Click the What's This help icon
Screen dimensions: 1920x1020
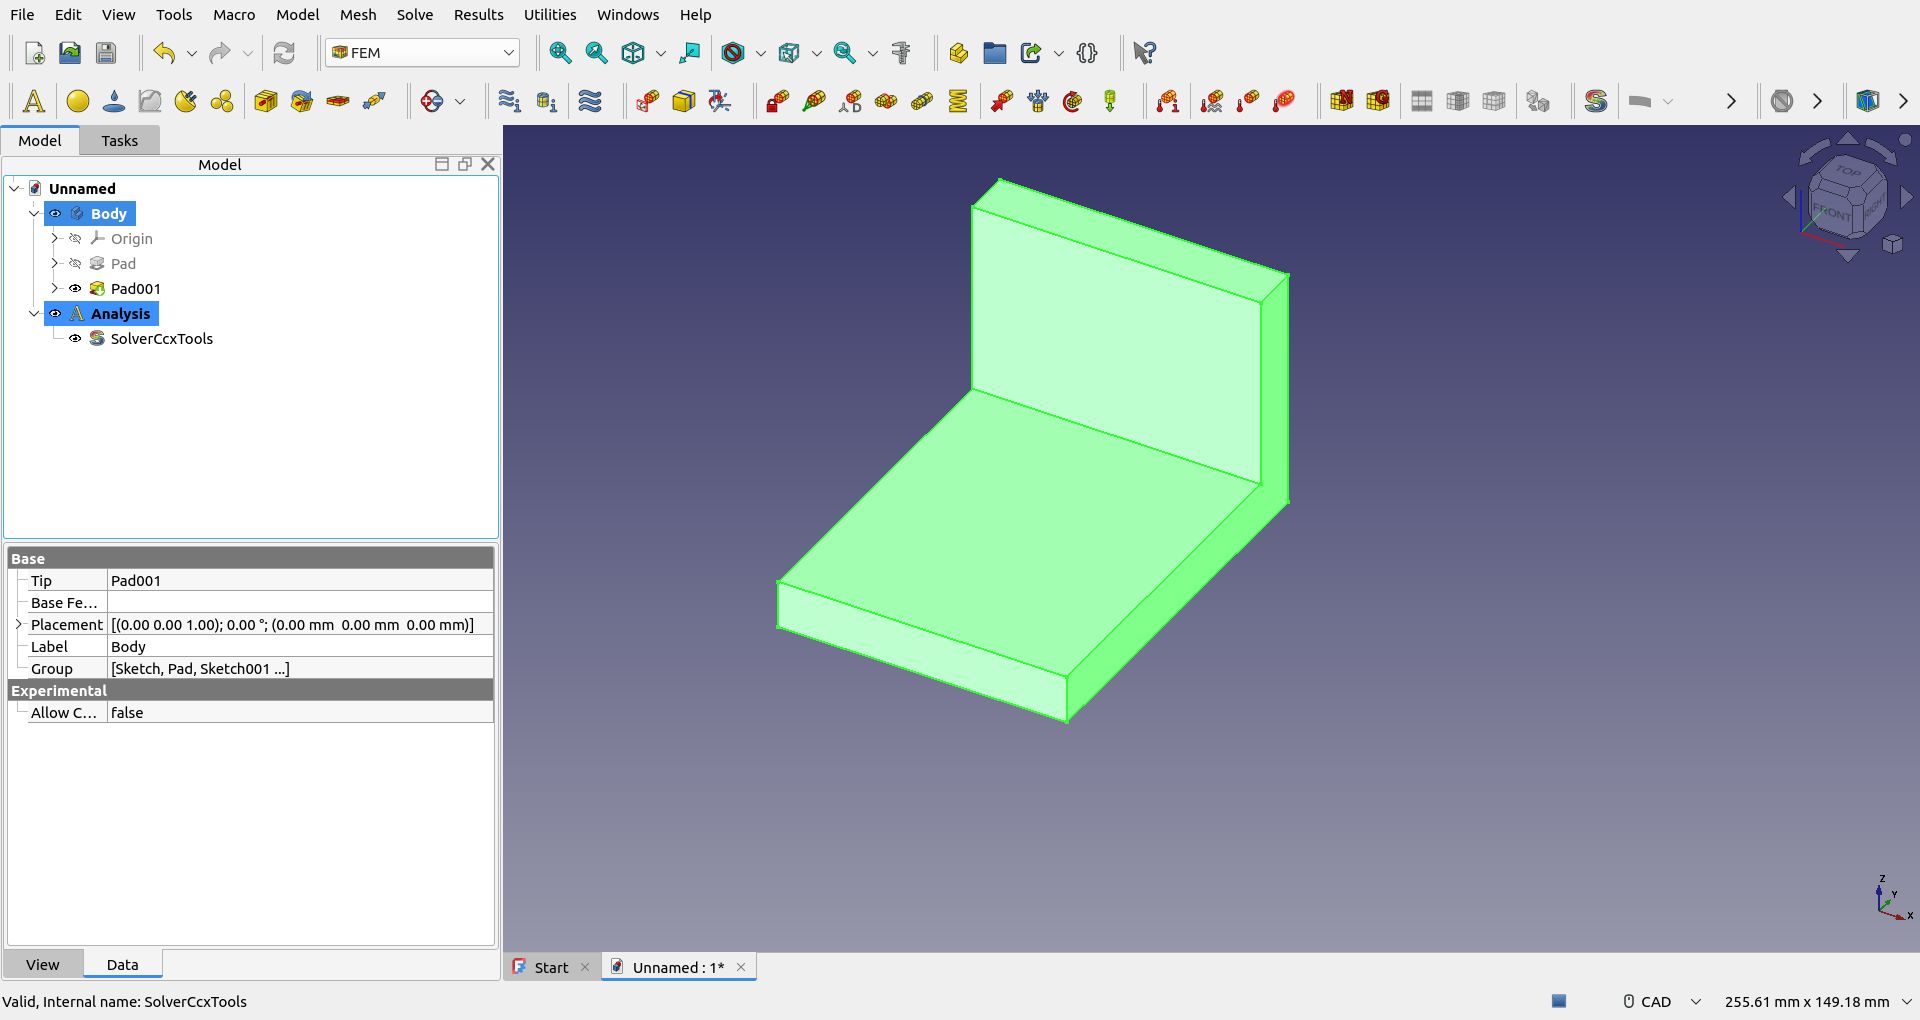[1144, 53]
